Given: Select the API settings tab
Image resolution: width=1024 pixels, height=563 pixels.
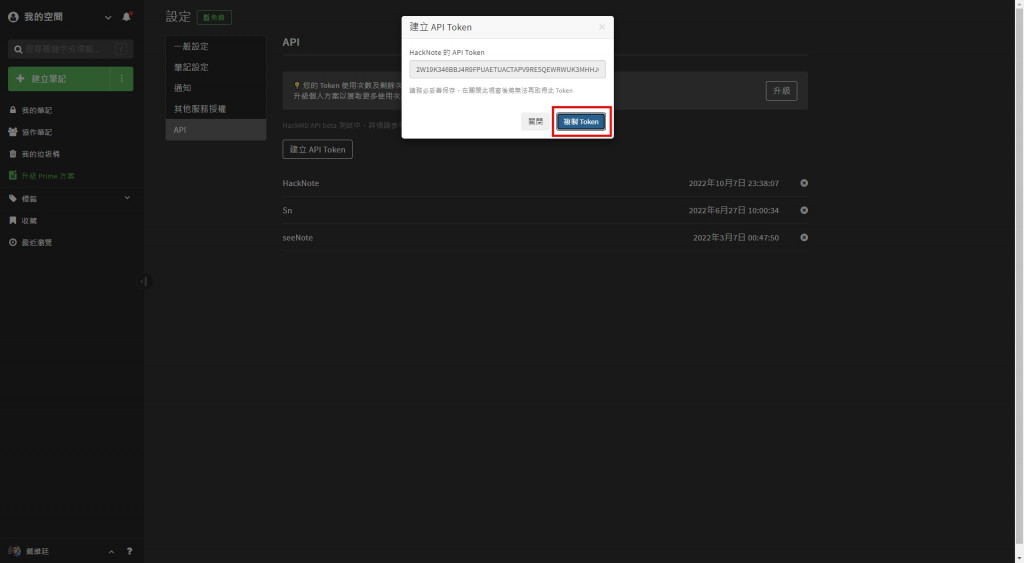Looking at the screenshot, I should [x=216, y=130].
